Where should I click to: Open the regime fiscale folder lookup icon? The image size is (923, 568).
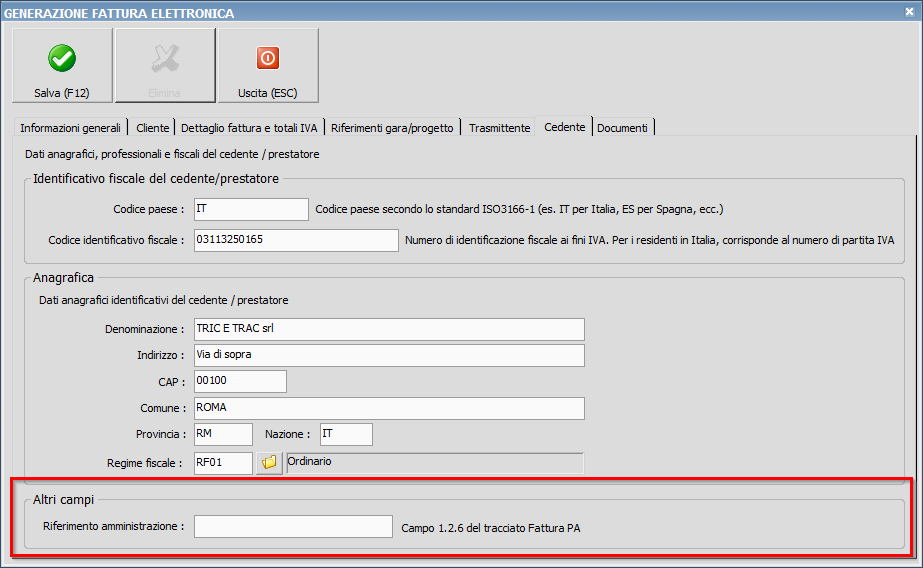[269, 463]
